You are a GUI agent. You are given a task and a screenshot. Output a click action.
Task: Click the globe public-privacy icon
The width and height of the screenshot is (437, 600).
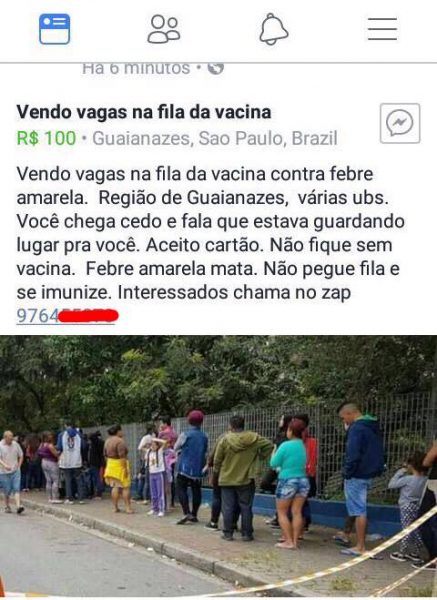[215, 68]
